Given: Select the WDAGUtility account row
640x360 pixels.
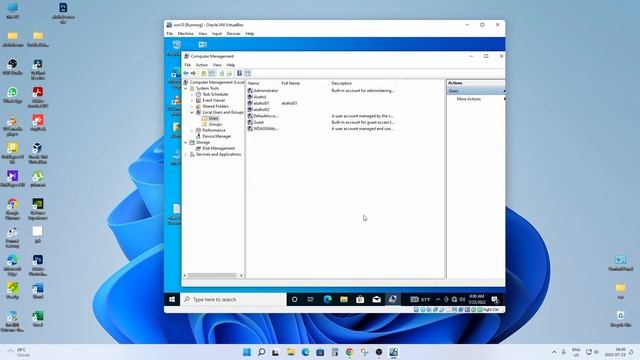Looking at the screenshot, I should pos(321,129).
